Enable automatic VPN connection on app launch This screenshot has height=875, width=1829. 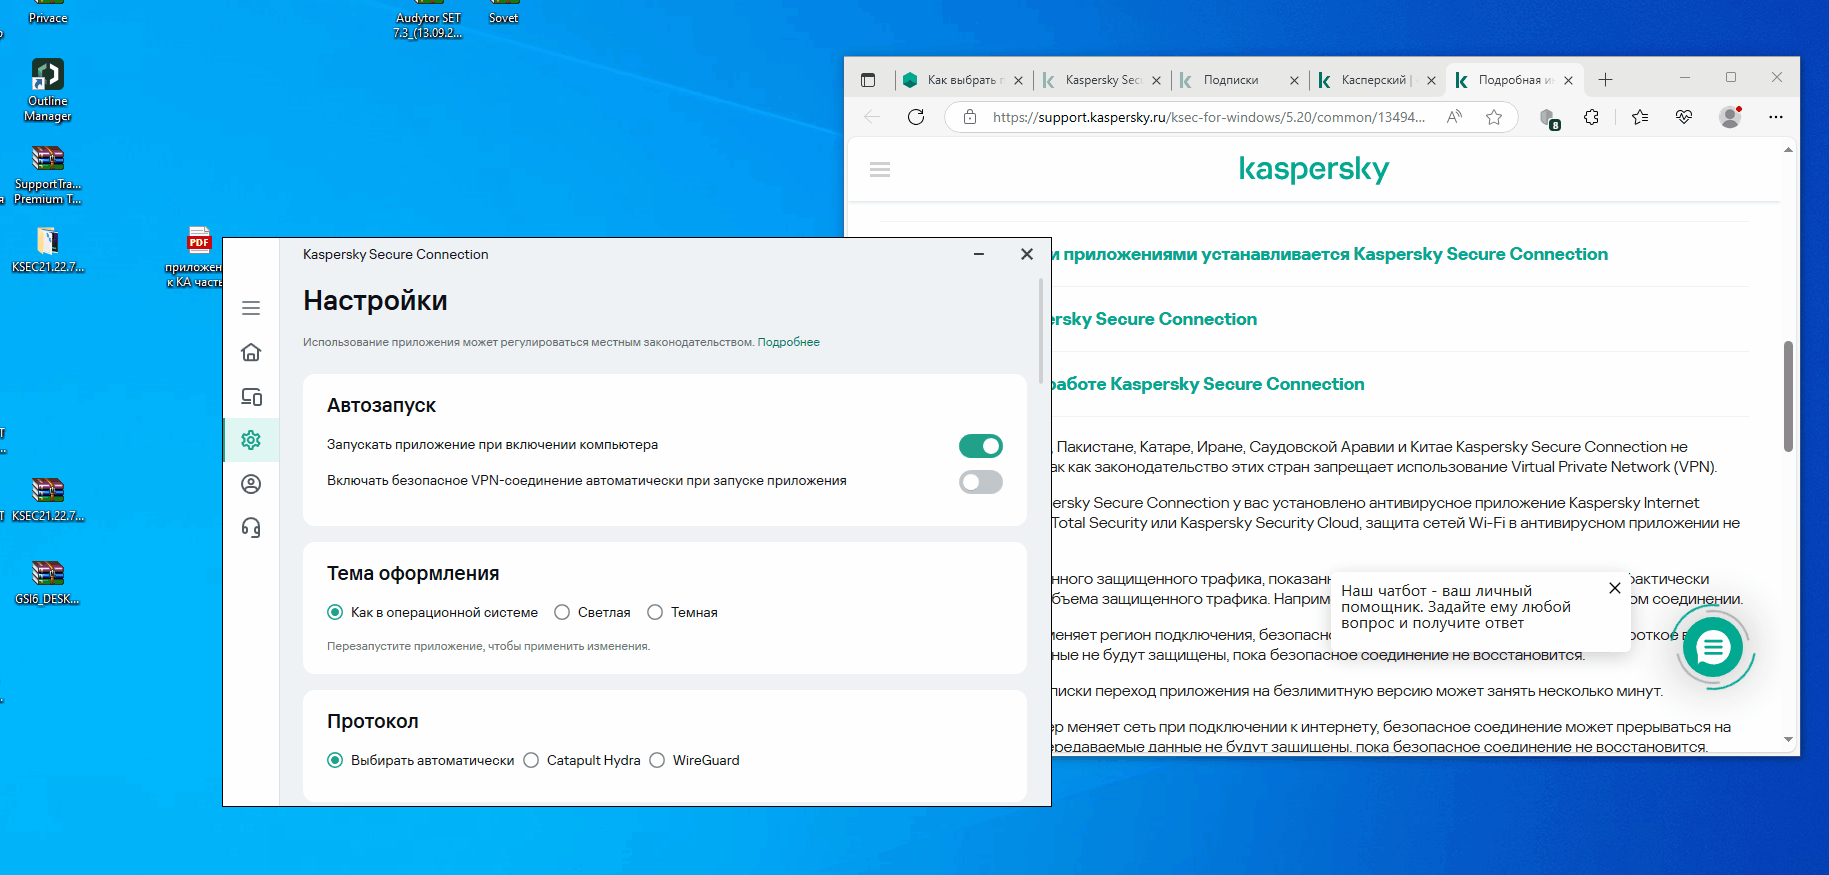click(x=981, y=482)
